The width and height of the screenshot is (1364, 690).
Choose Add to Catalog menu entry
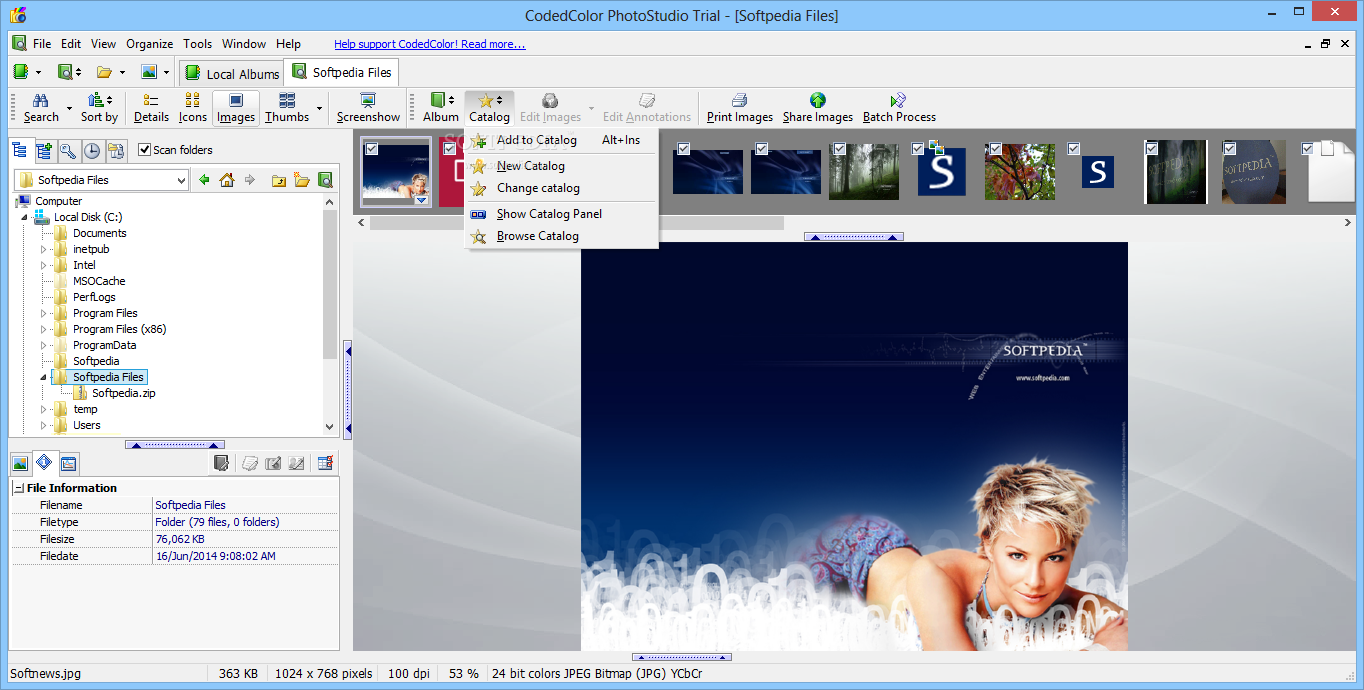point(561,140)
